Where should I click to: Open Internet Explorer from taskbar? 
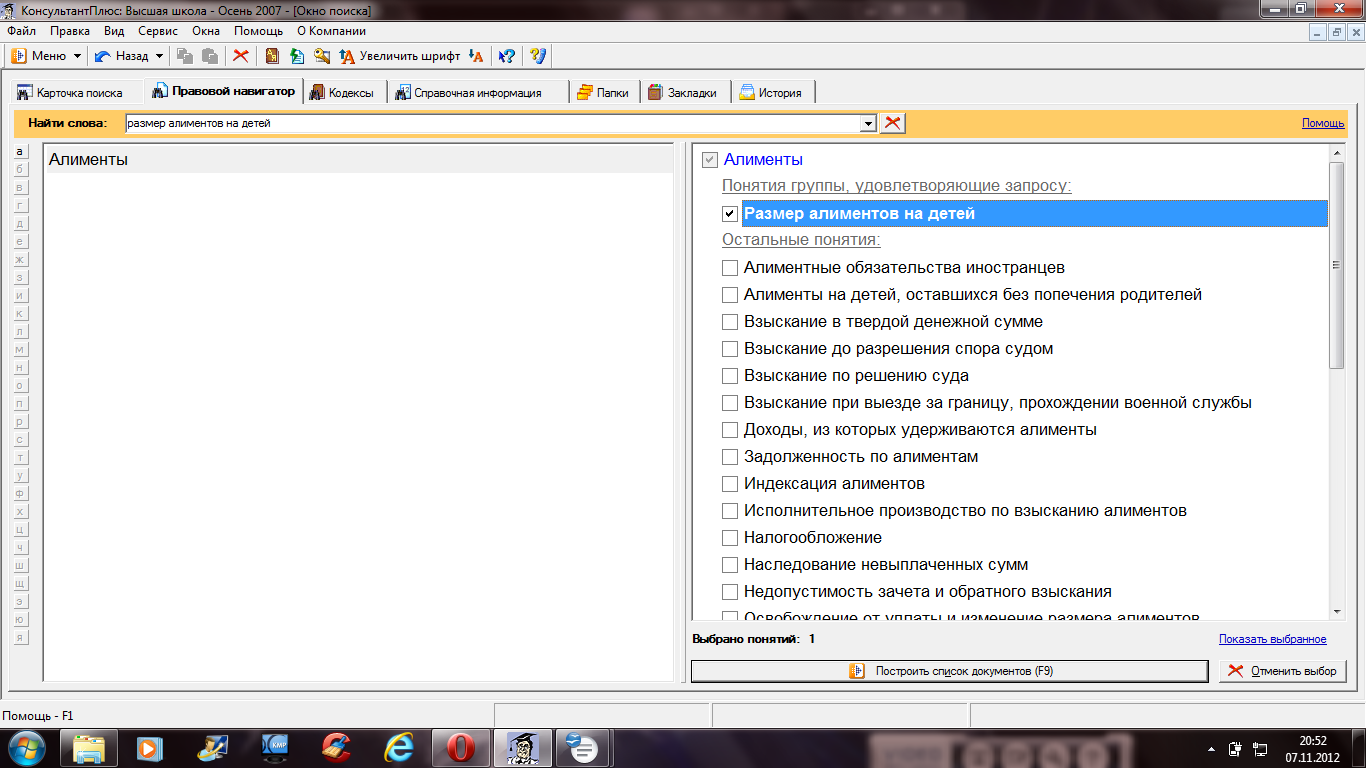(398, 747)
